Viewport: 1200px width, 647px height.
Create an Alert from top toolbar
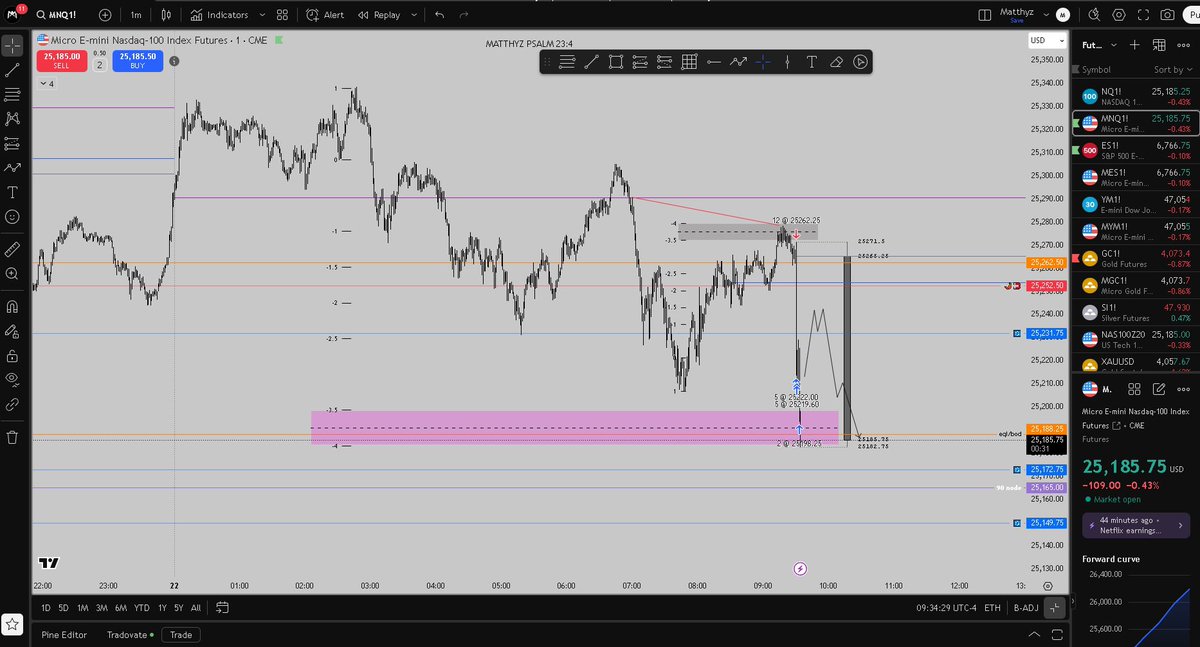click(x=326, y=15)
